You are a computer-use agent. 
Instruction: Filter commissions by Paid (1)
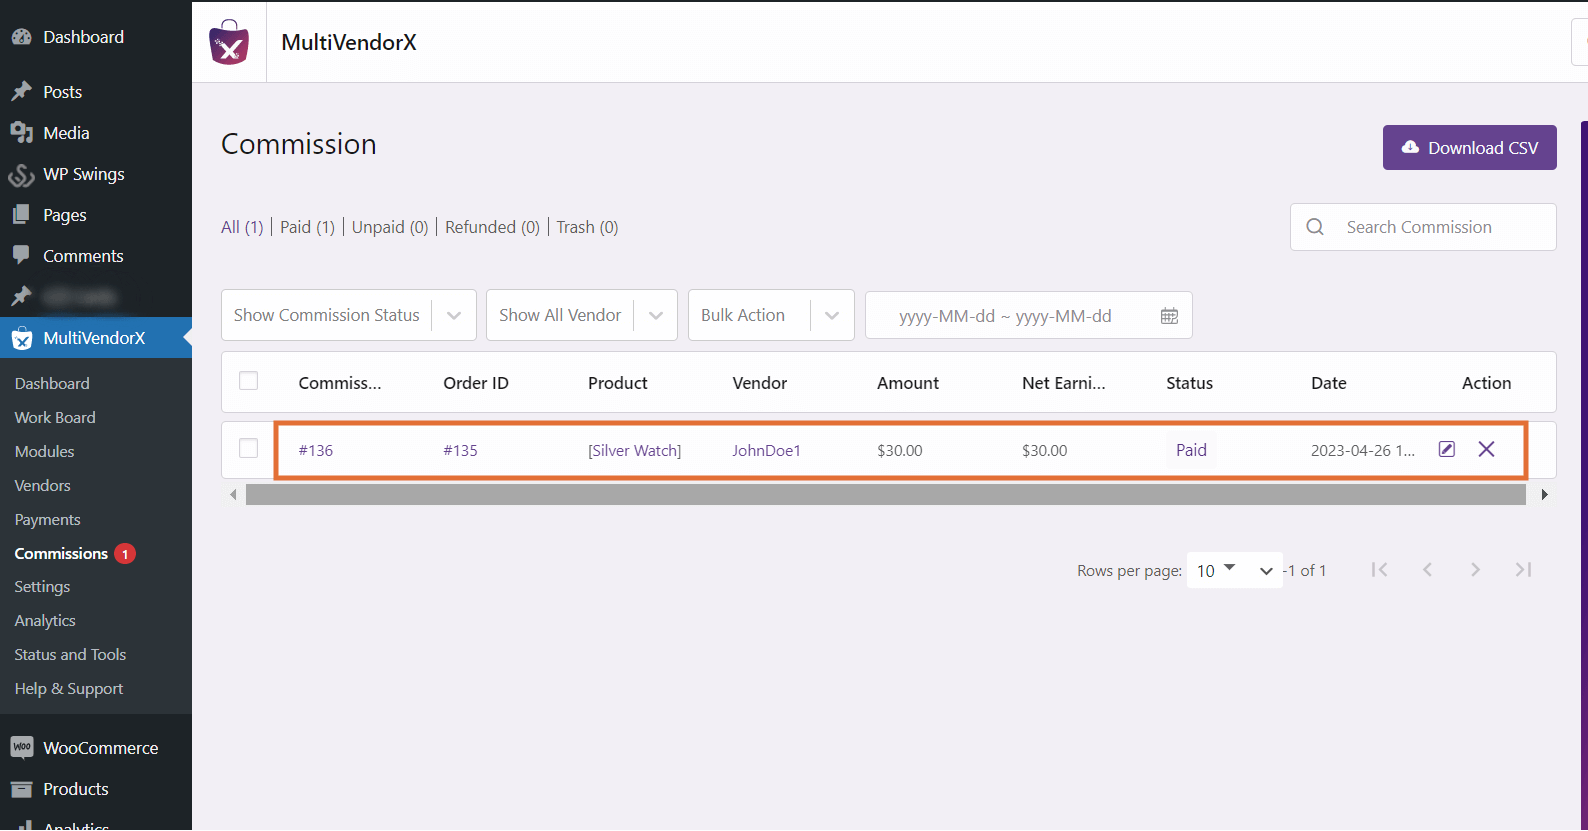(x=307, y=227)
